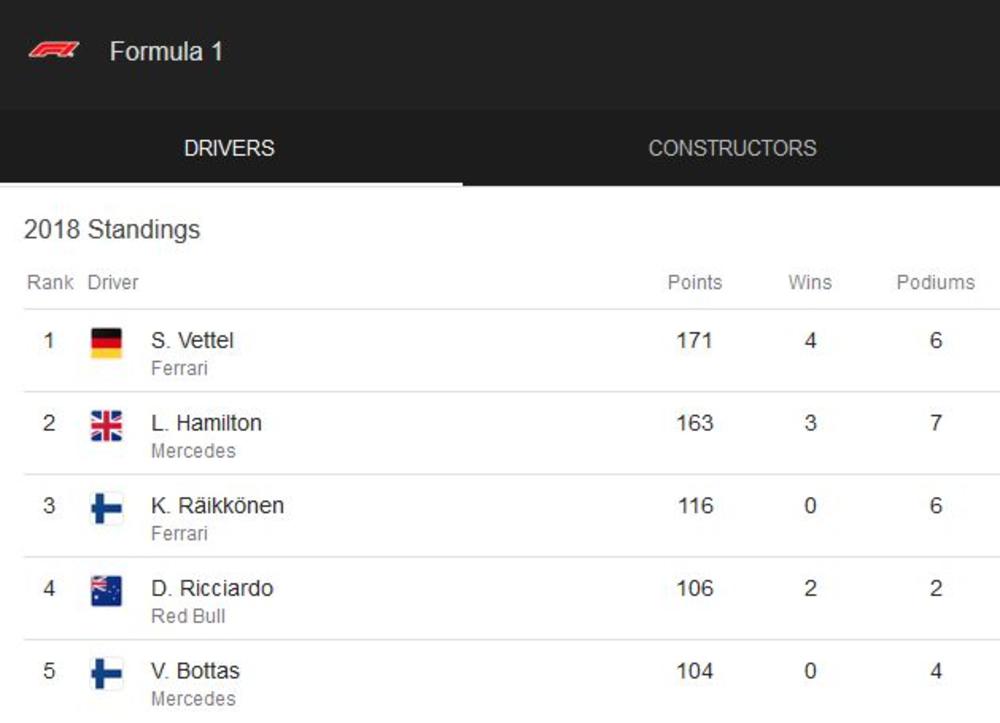Click the Formula 1 title text
Image resolution: width=1000 pixels, height=723 pixels.
click(x=166, y=51)
